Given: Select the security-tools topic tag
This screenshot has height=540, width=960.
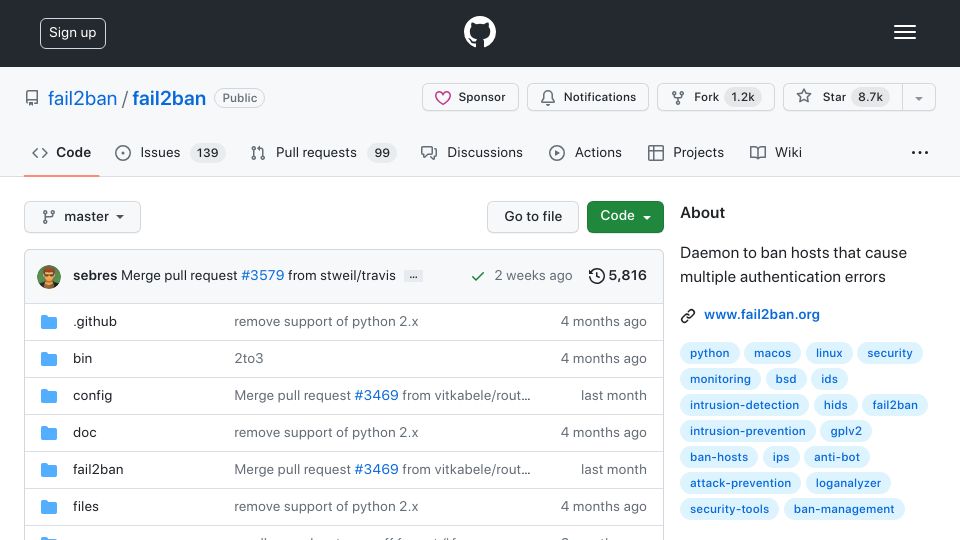Looking at the screenshot, I should pyautogui.click(x=729, y=509).
